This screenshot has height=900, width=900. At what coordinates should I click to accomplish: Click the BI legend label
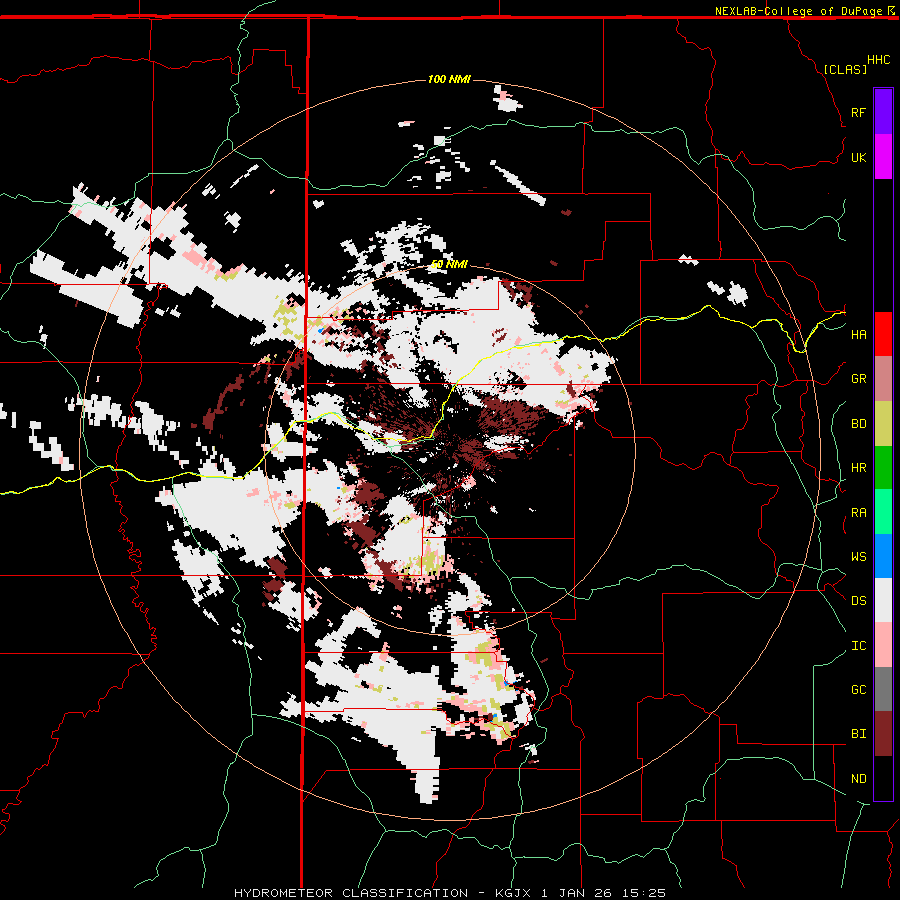click(x=858, y=734)
